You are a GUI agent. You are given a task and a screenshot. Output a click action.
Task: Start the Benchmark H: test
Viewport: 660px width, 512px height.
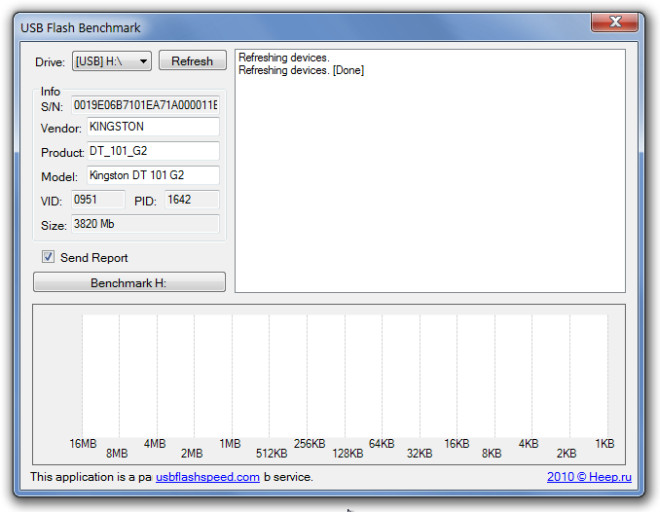pyautogui.click(x=129, y=283)
